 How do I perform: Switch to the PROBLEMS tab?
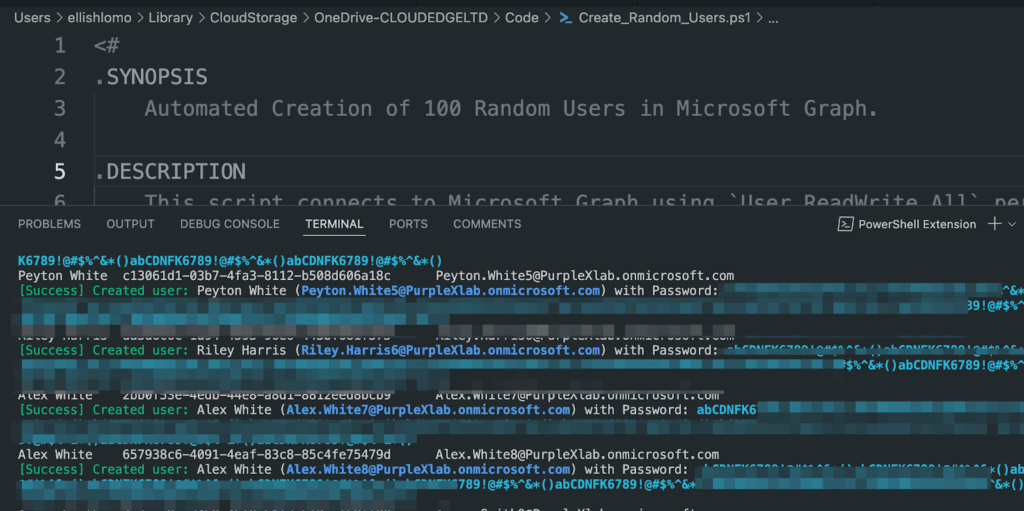[x=50, y=224]
